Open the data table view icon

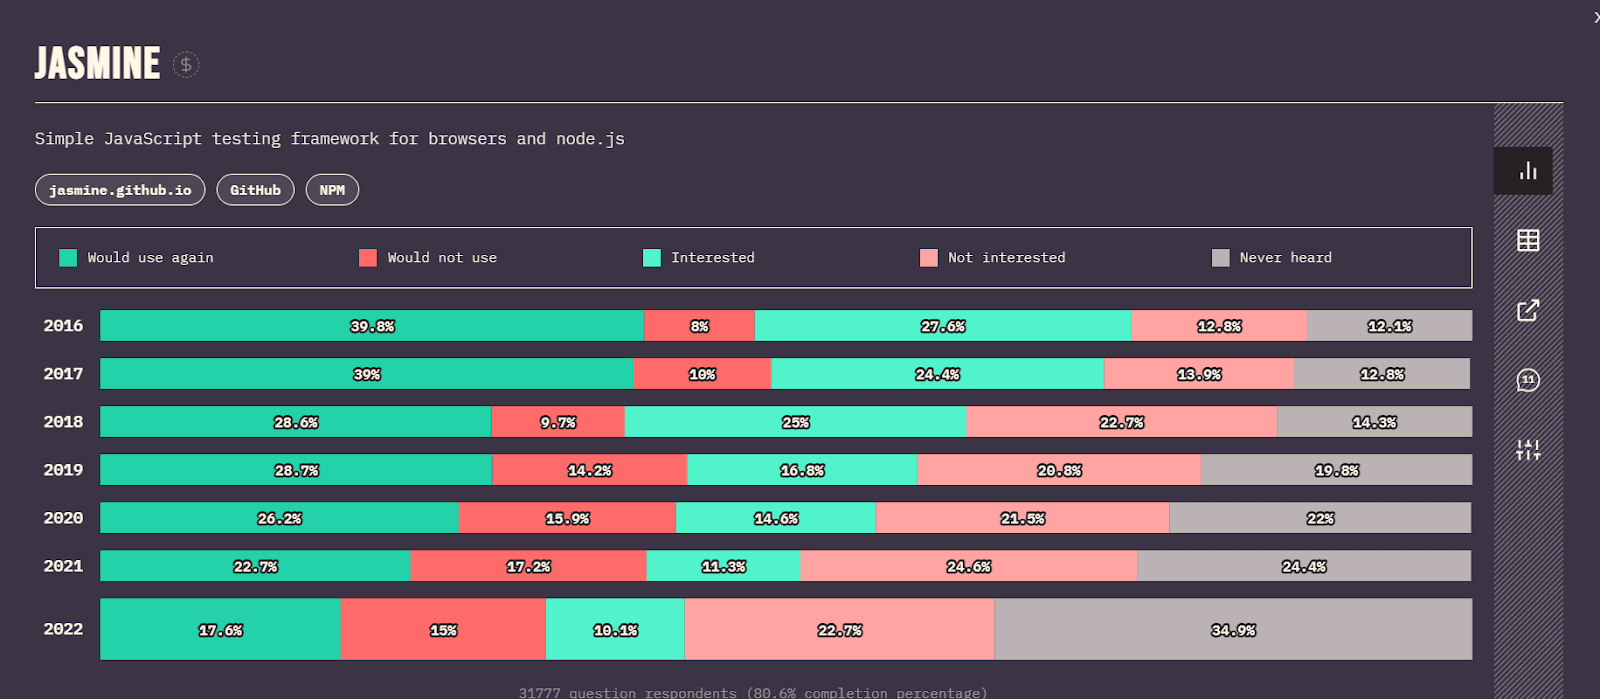click(x=1527, y=240)
